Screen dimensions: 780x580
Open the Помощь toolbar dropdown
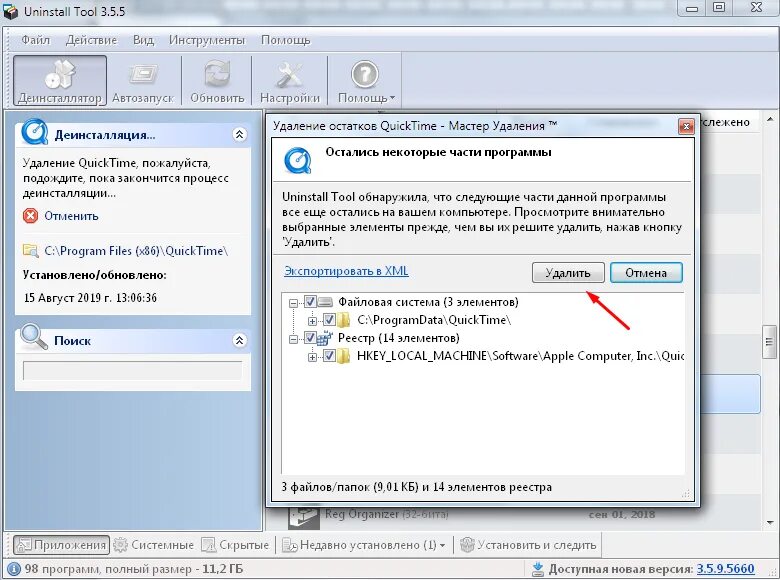click(x=365, y=80)
